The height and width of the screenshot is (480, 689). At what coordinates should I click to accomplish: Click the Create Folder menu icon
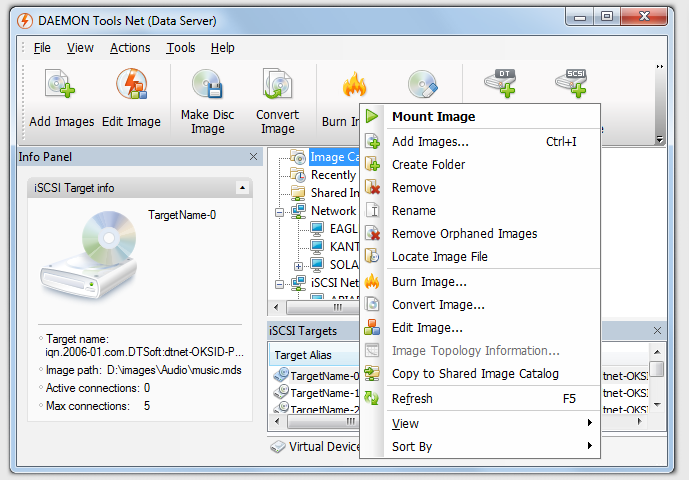pos(372,164)
